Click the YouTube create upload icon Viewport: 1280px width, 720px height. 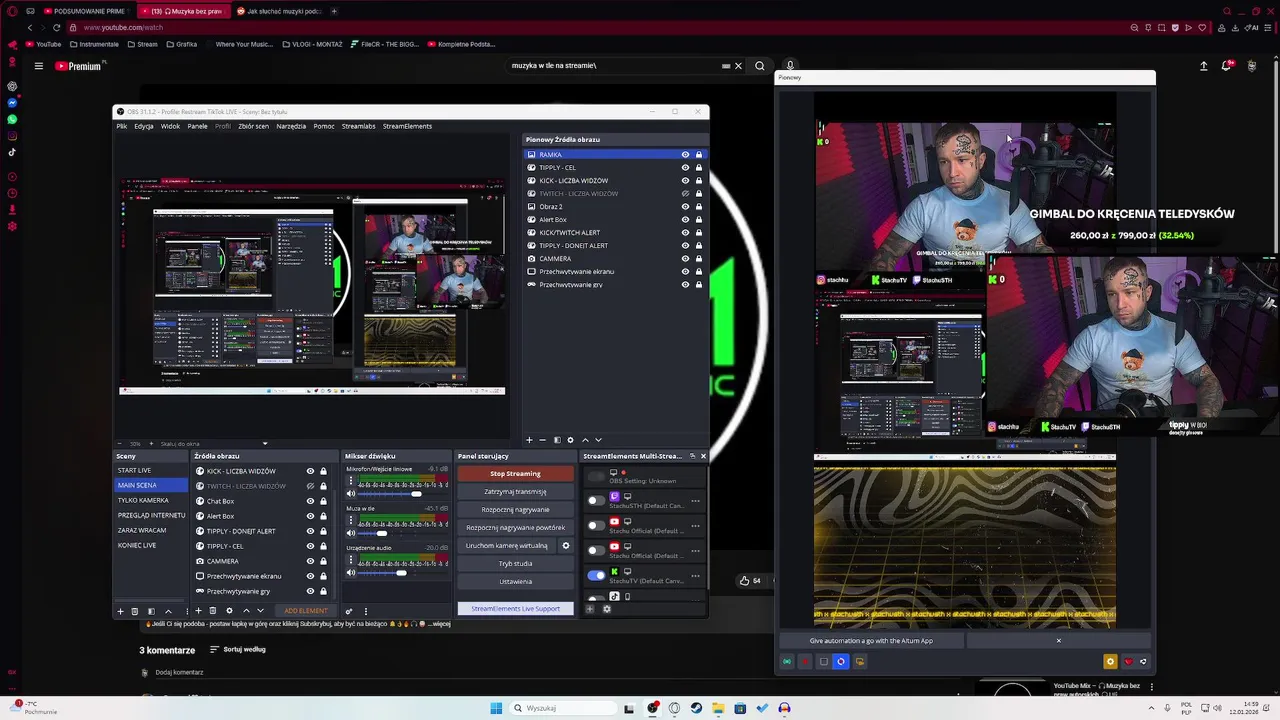pyautogui.click(x=1204, y=66)
